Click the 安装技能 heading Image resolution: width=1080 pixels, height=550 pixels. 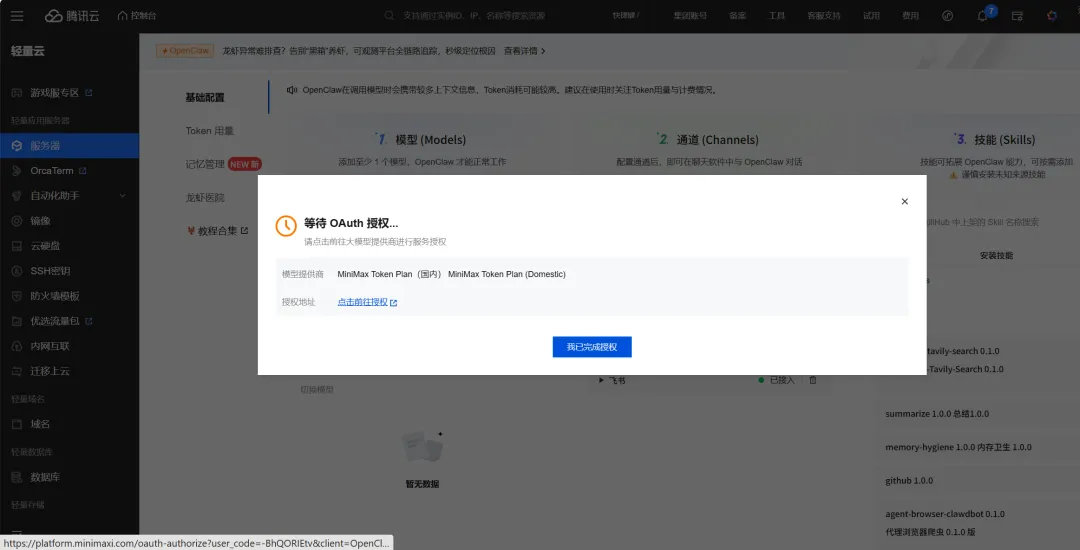click(x=997, y=255)
